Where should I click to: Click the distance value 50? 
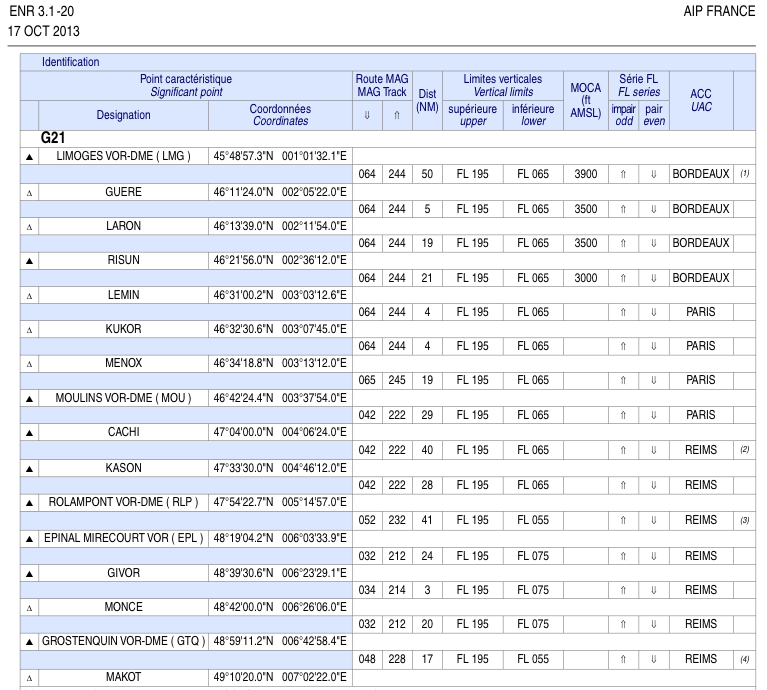click(x=427, y=174)
